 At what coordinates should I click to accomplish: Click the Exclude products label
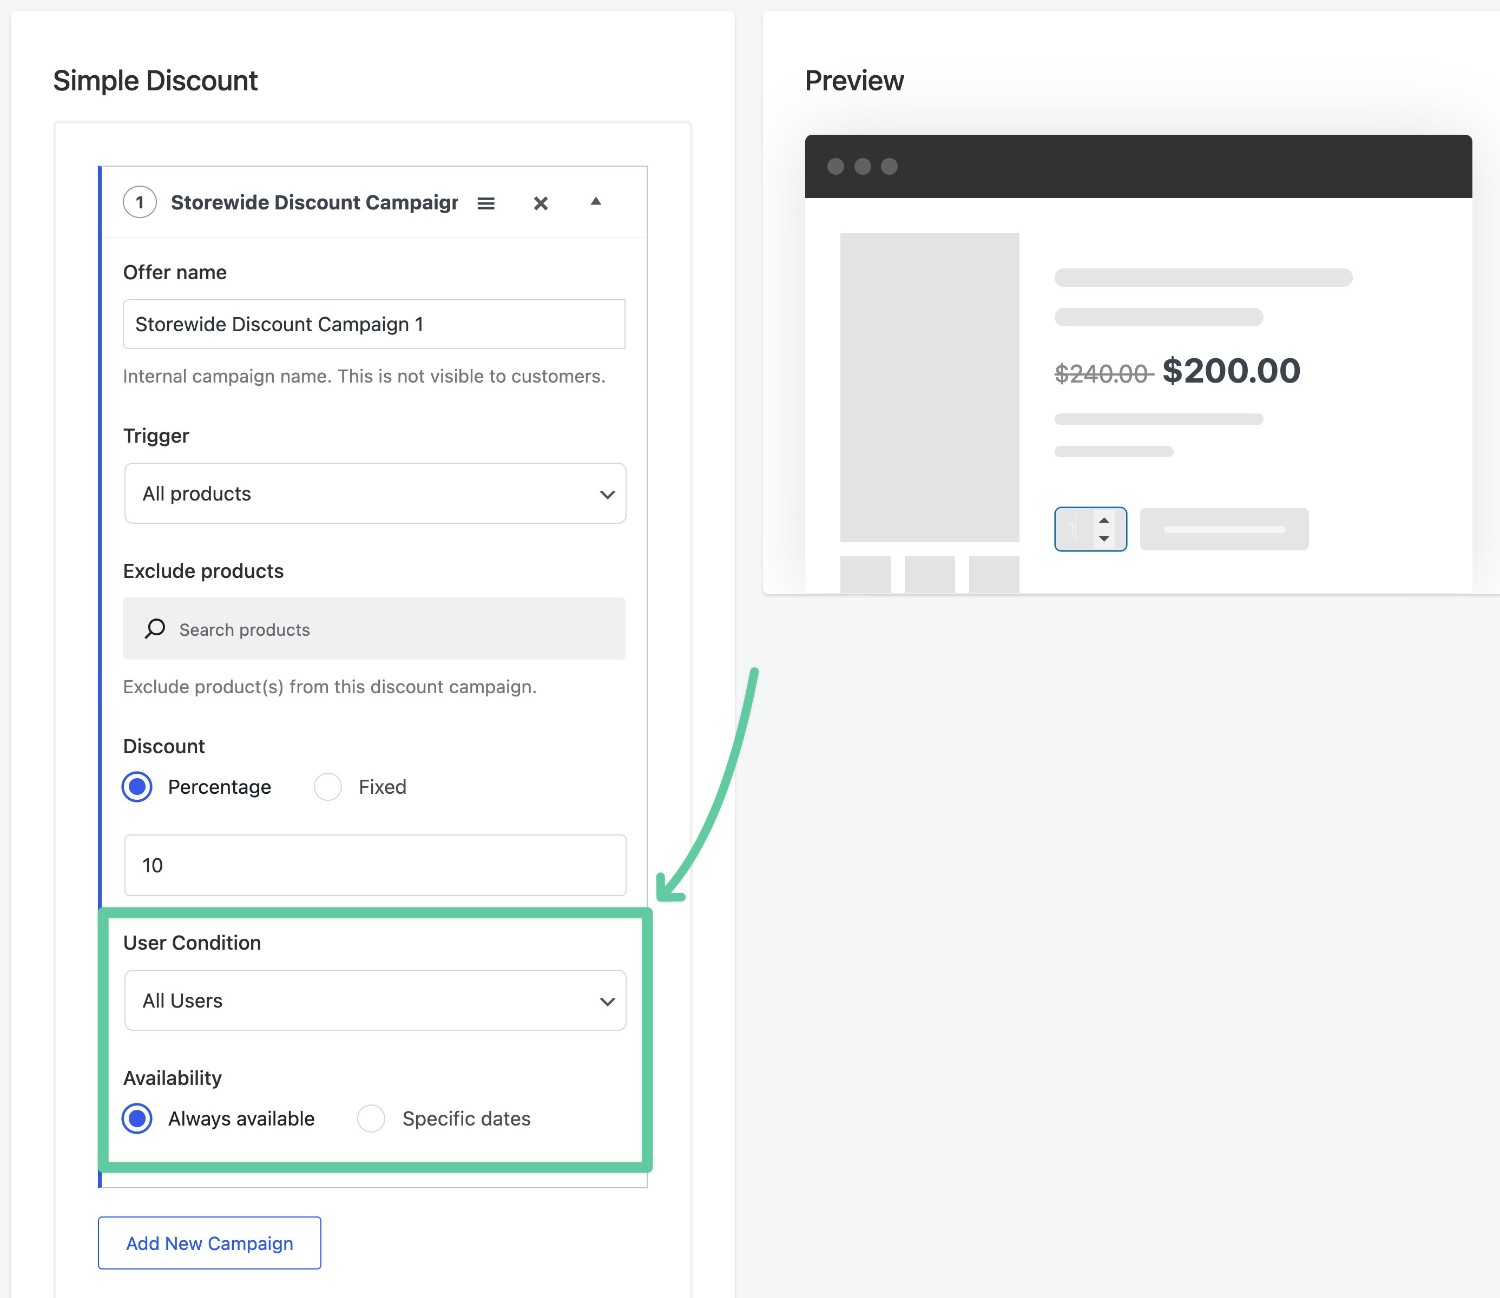[x=203, y=571]
